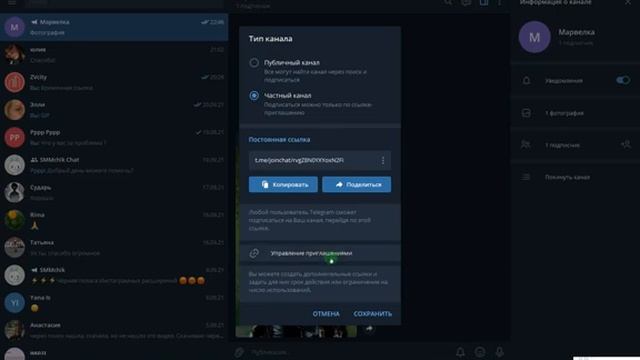Click the Сударь avatar in chat list
Screen dimensions: 640x360
coord(14,193)
